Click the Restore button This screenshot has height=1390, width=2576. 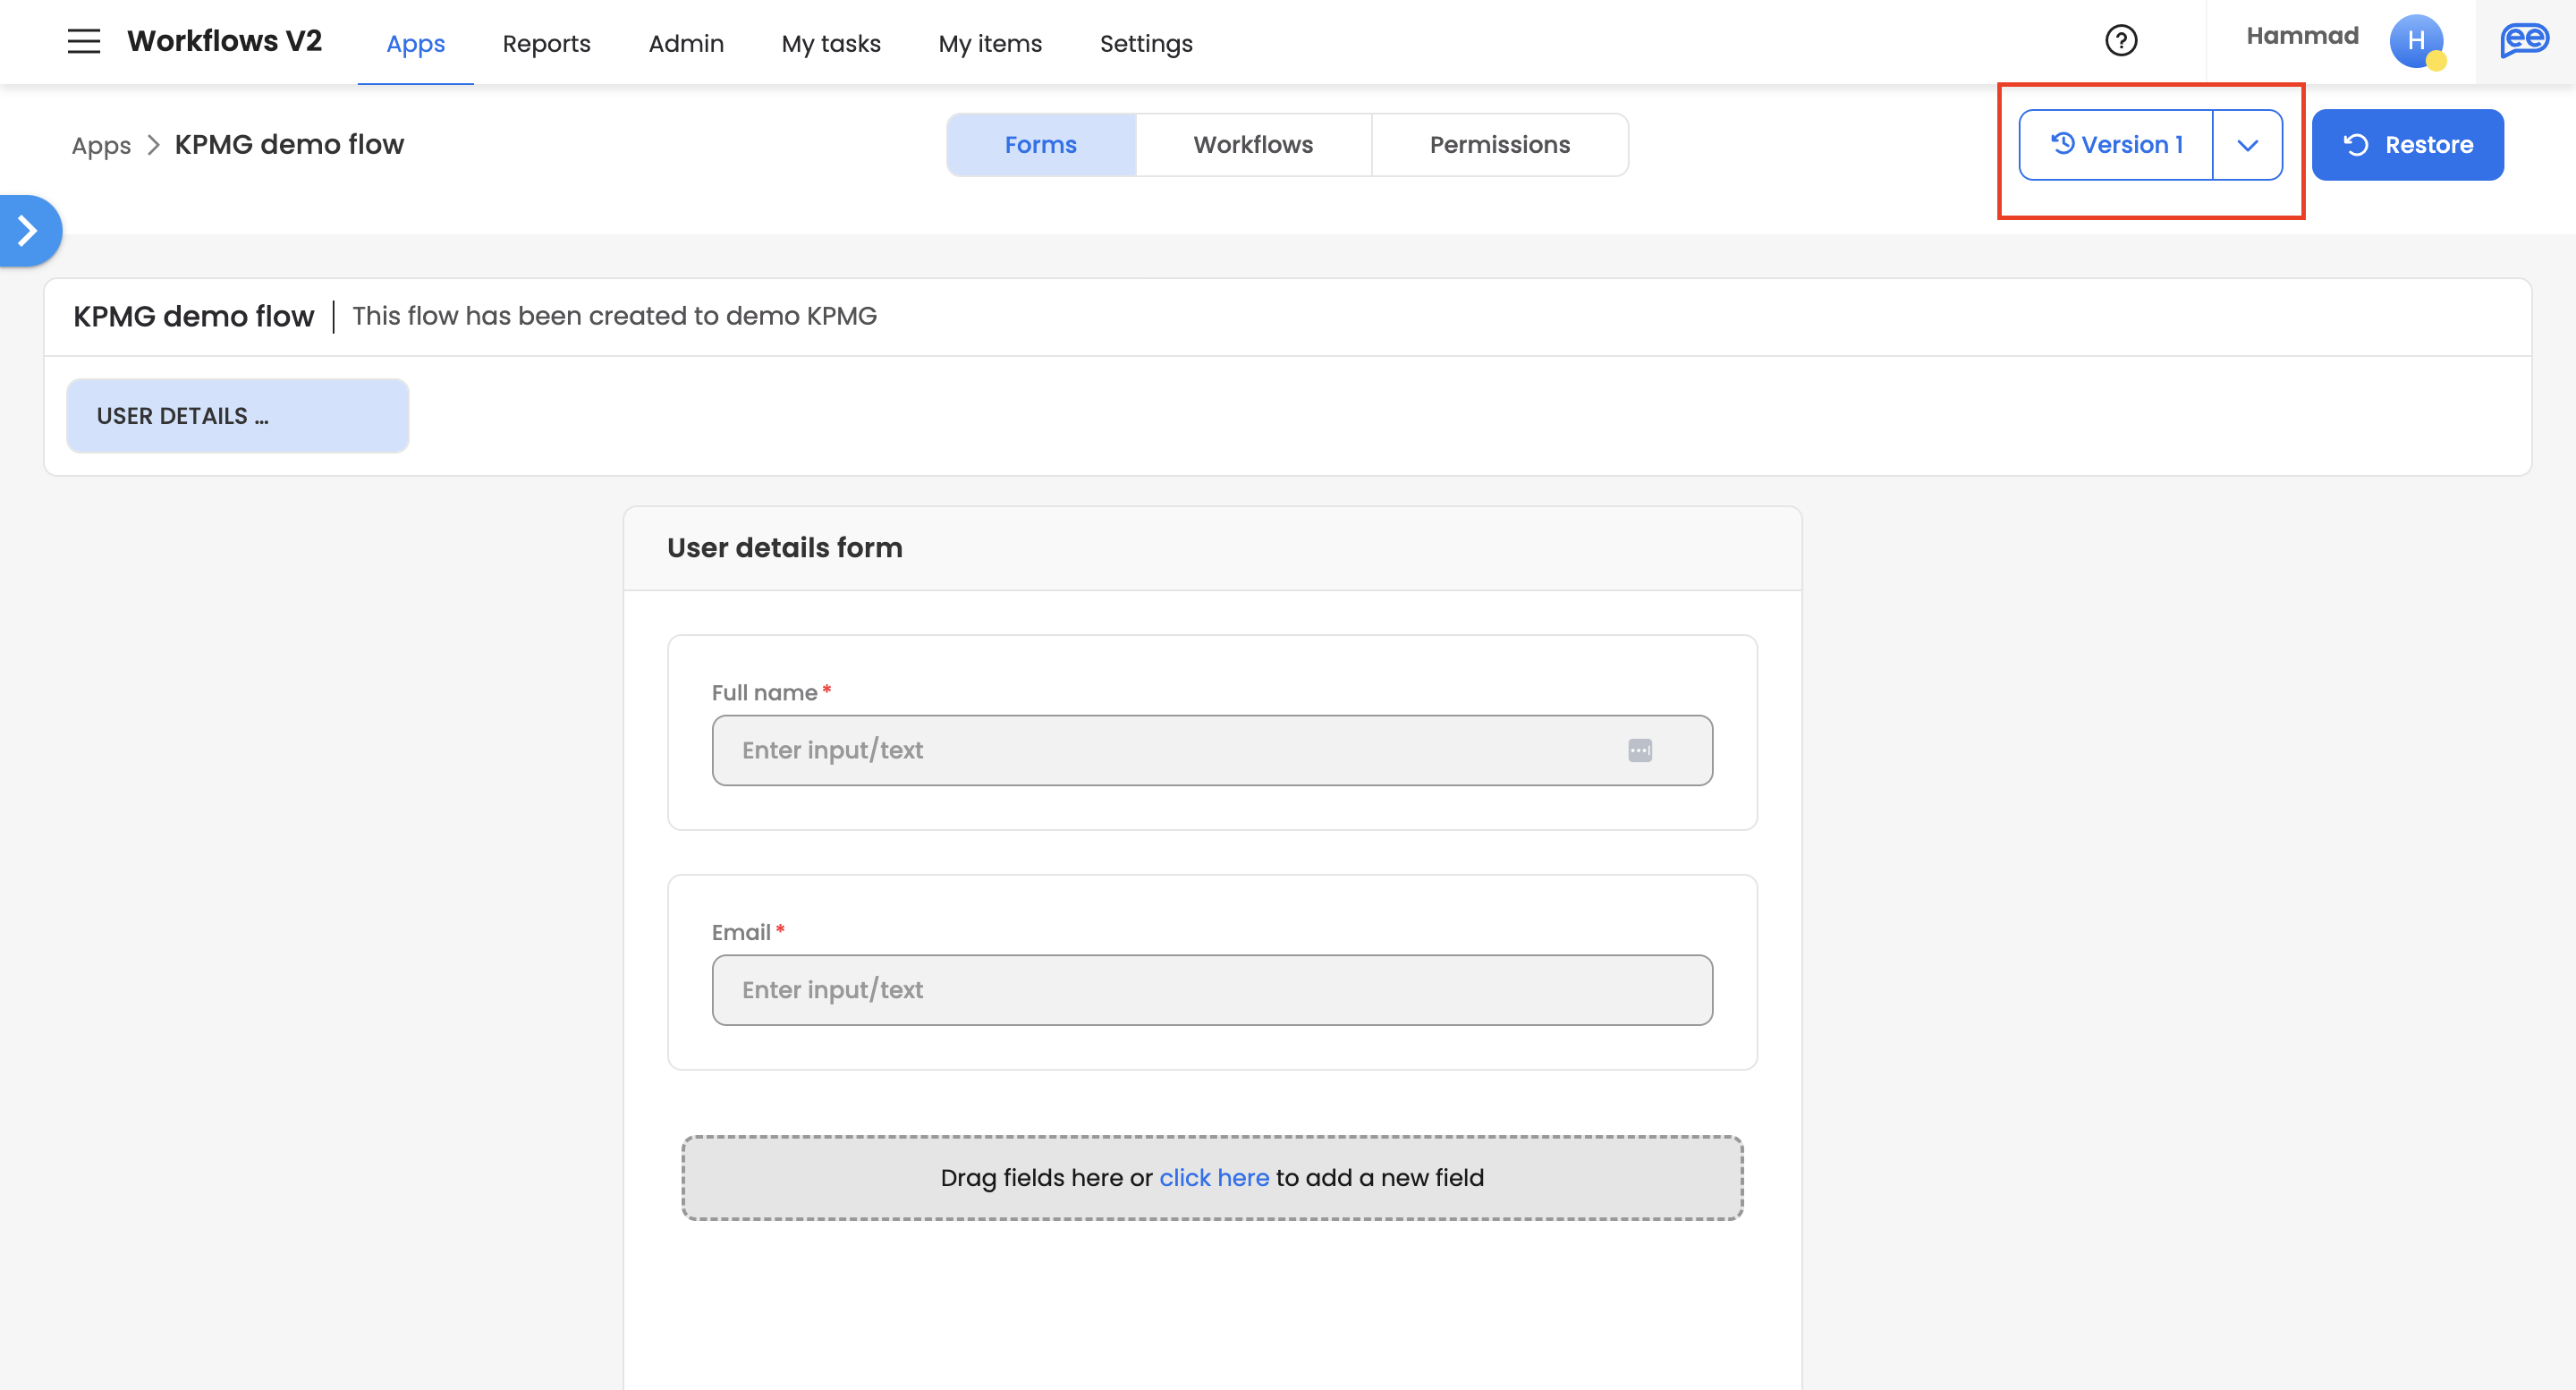tap(2407, 145)
